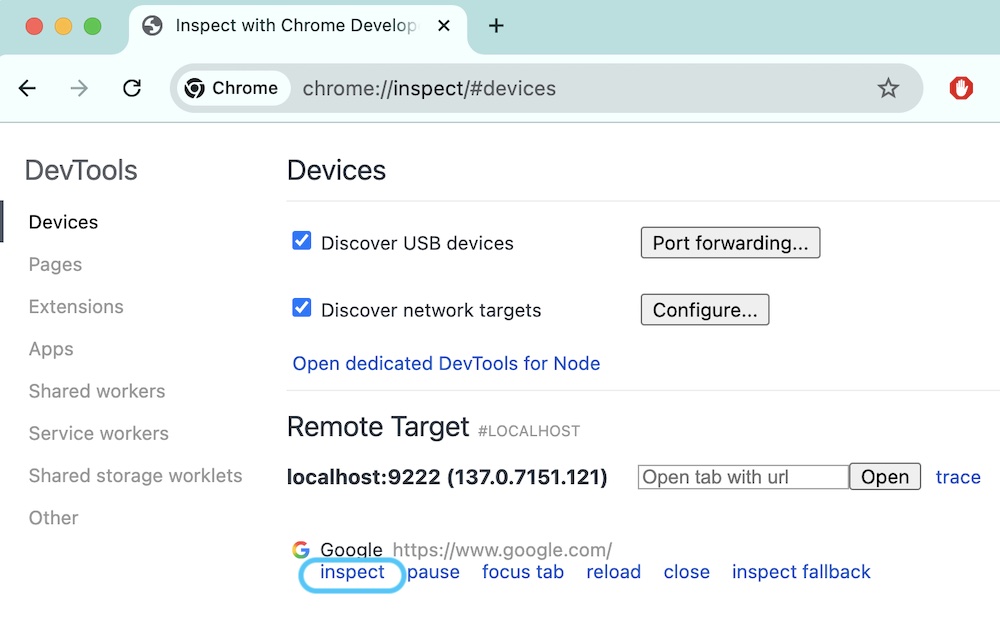
Task: Click the yellow minimize window button
Action: (x=63, y=26)
